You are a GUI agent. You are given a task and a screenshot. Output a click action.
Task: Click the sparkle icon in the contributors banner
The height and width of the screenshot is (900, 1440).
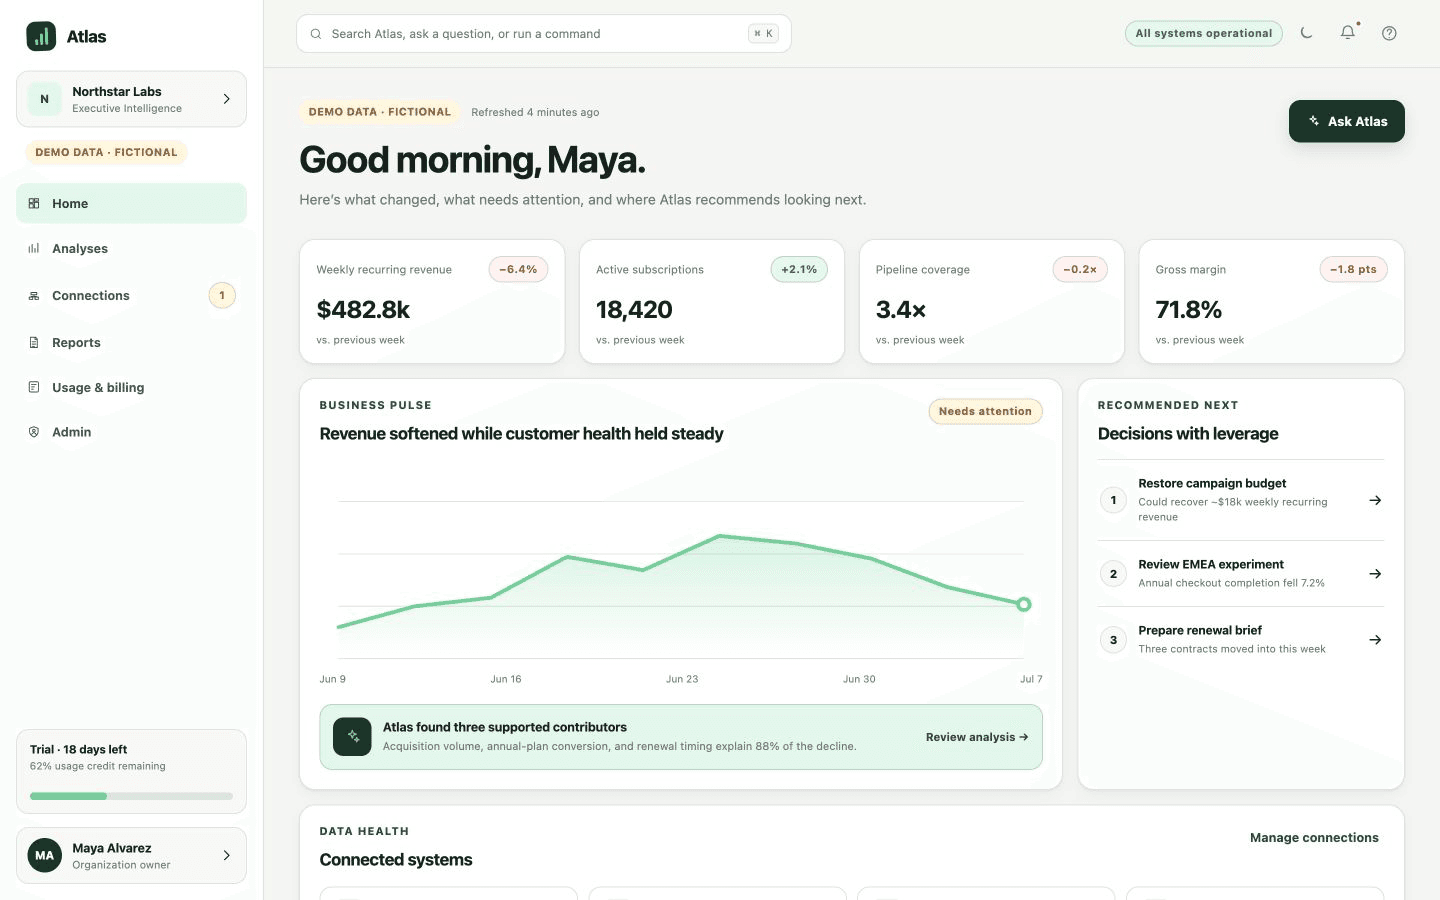[x=352, y=737]
